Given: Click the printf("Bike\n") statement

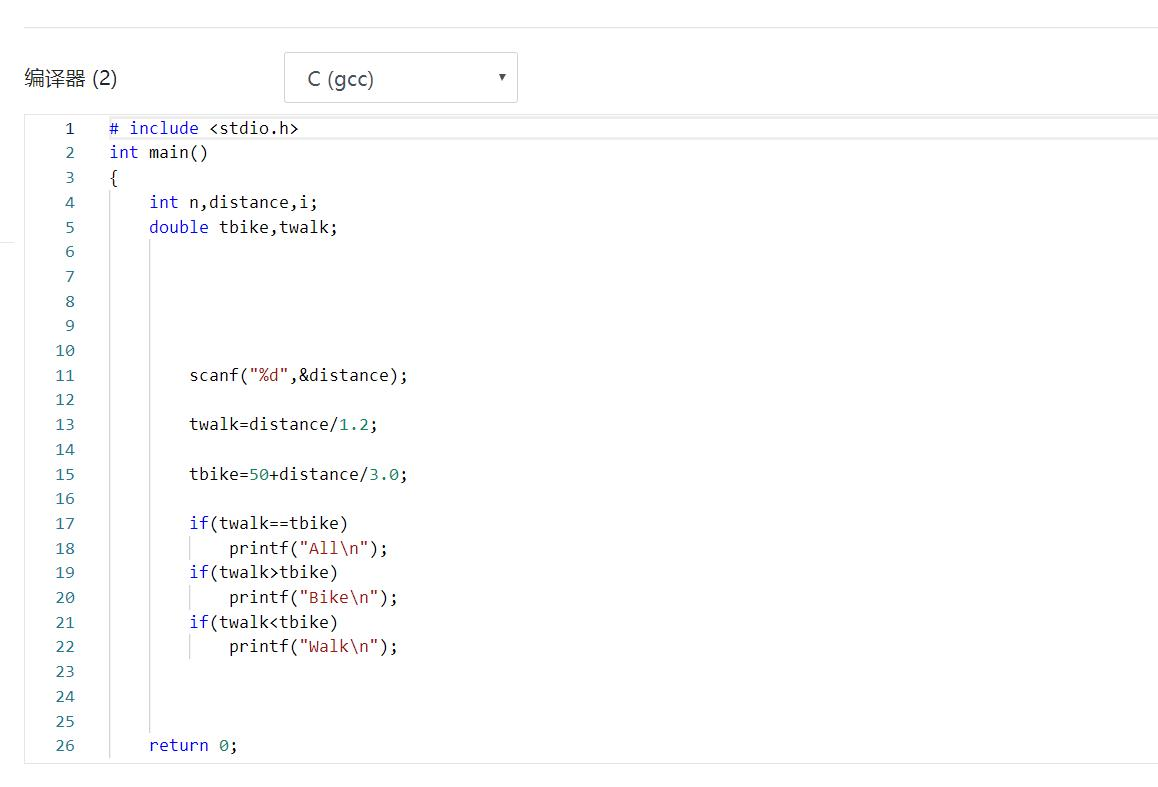Looking at the screenshot, I should point(312,597).
